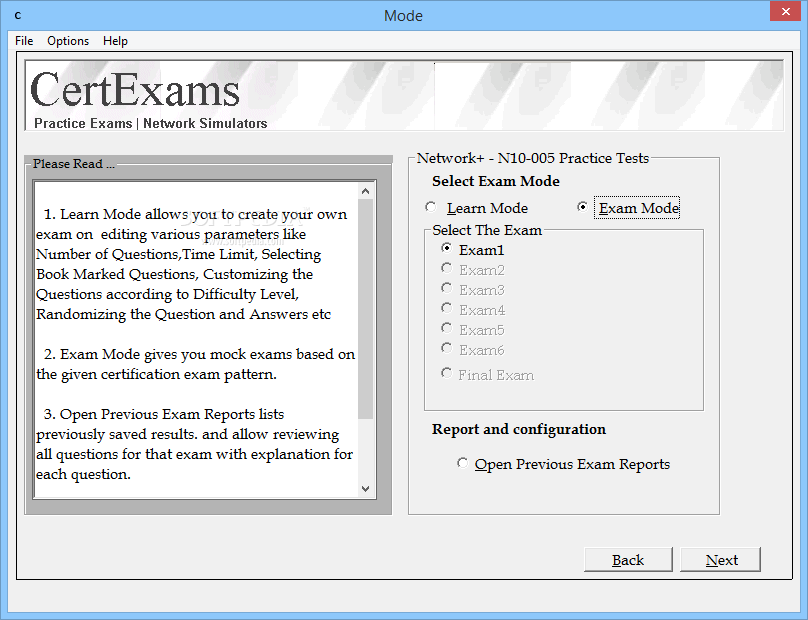Click scroll up arrow in Please Read box
Image resolution: width=808 pixels, height=620 pixels.
[365, 191]
